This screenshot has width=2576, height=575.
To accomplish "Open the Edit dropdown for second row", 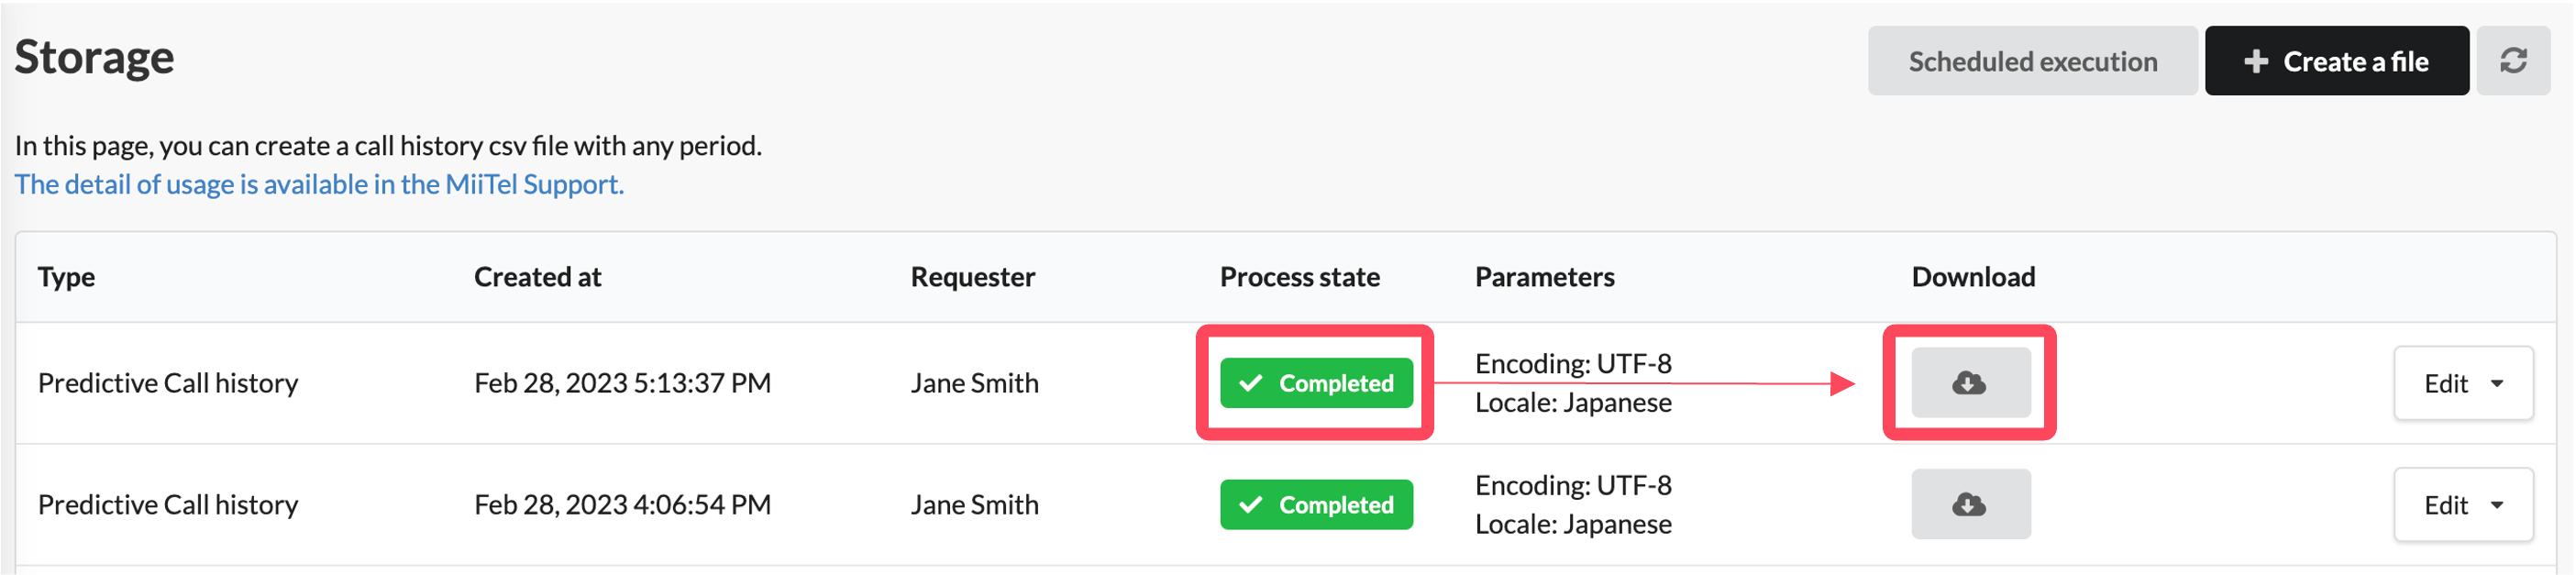I will [2463, 506].
